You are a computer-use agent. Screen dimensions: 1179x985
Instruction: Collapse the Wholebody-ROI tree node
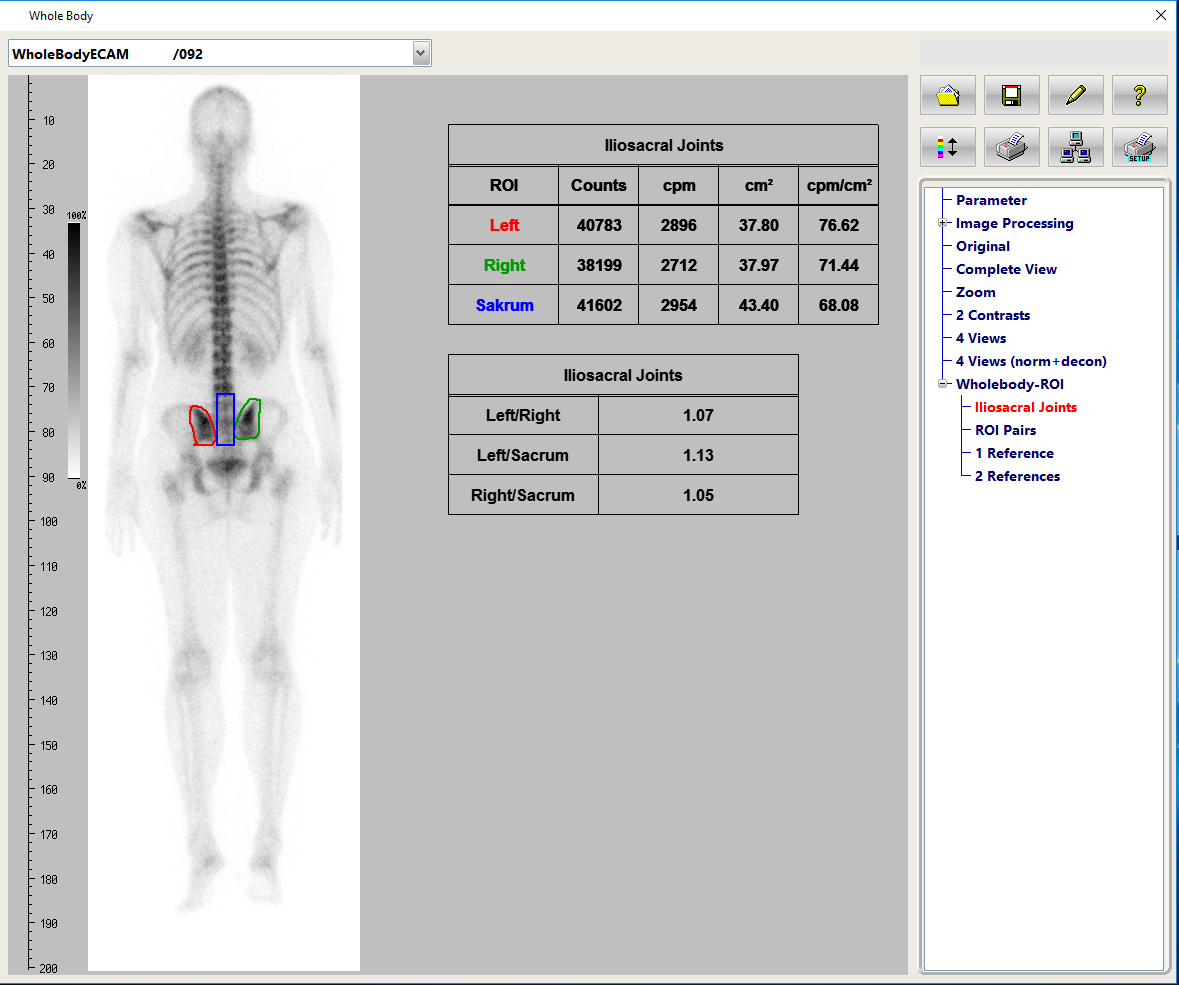[x=943, y=384]
